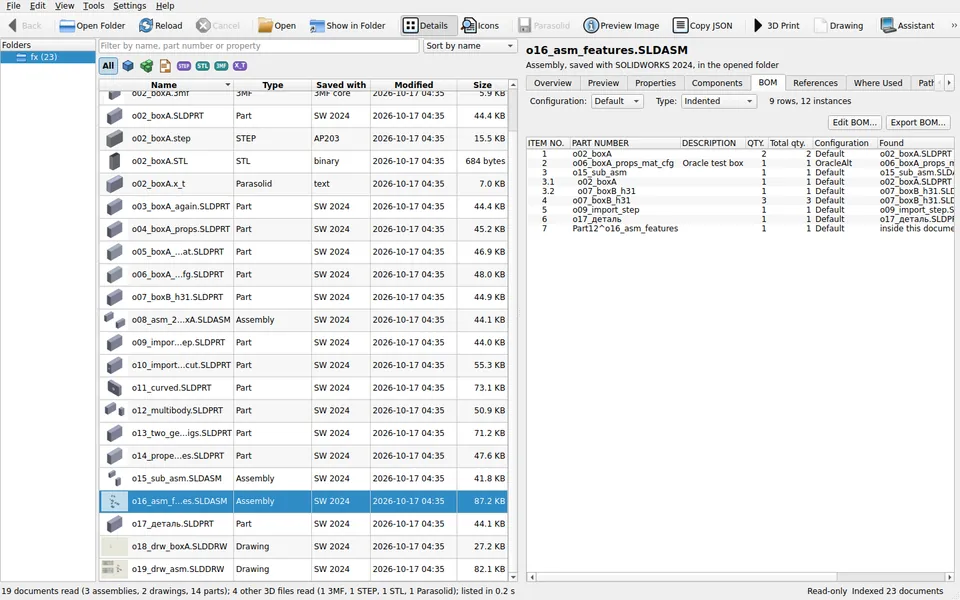Viewport: 960px width, 600px height.
Task: Filter list to STEP files
Action: pos(184,66)
